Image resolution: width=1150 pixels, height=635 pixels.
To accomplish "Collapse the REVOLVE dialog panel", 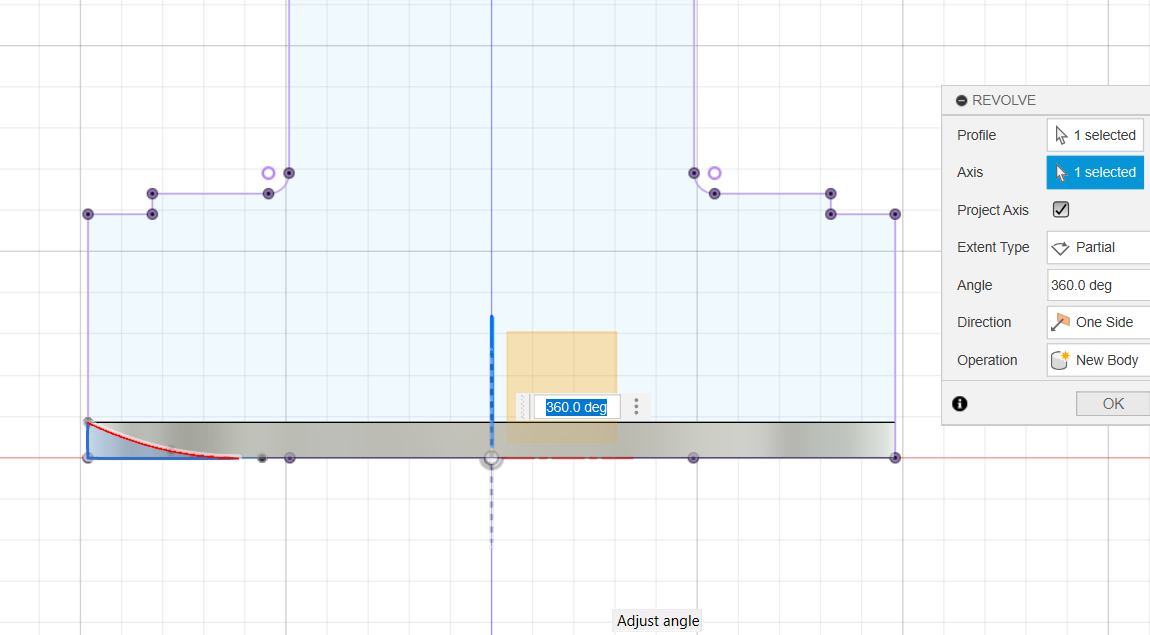I will (961, 101).
